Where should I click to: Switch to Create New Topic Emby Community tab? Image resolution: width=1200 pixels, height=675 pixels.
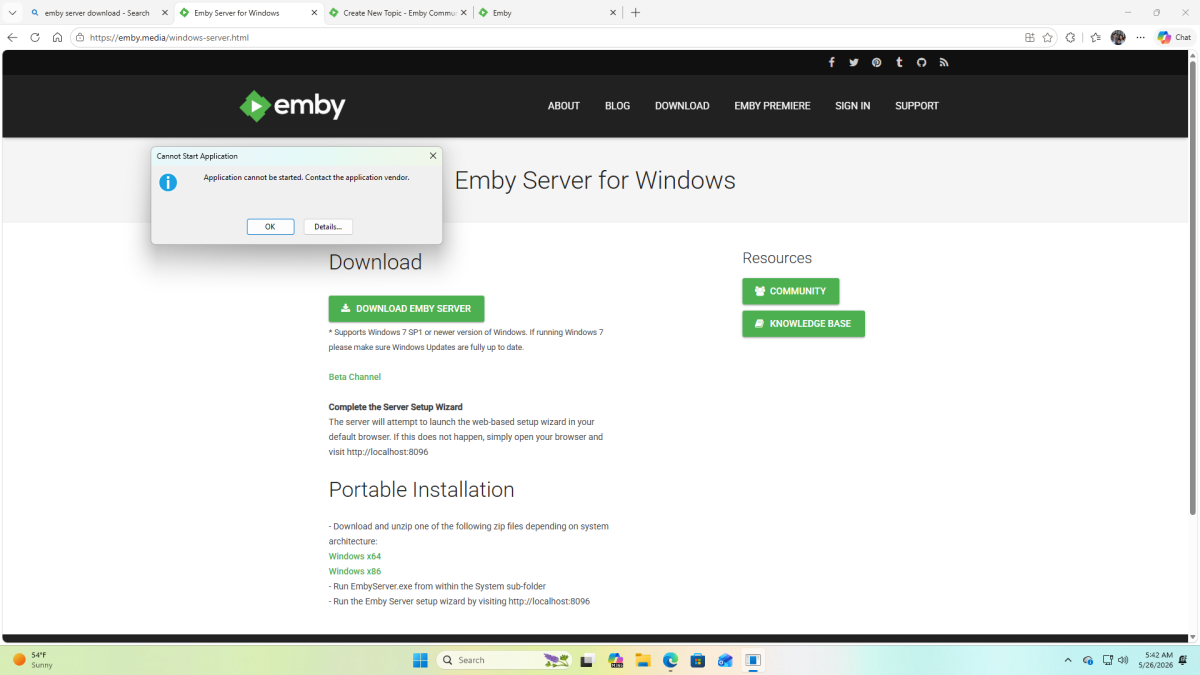click(x=397, y=13)
